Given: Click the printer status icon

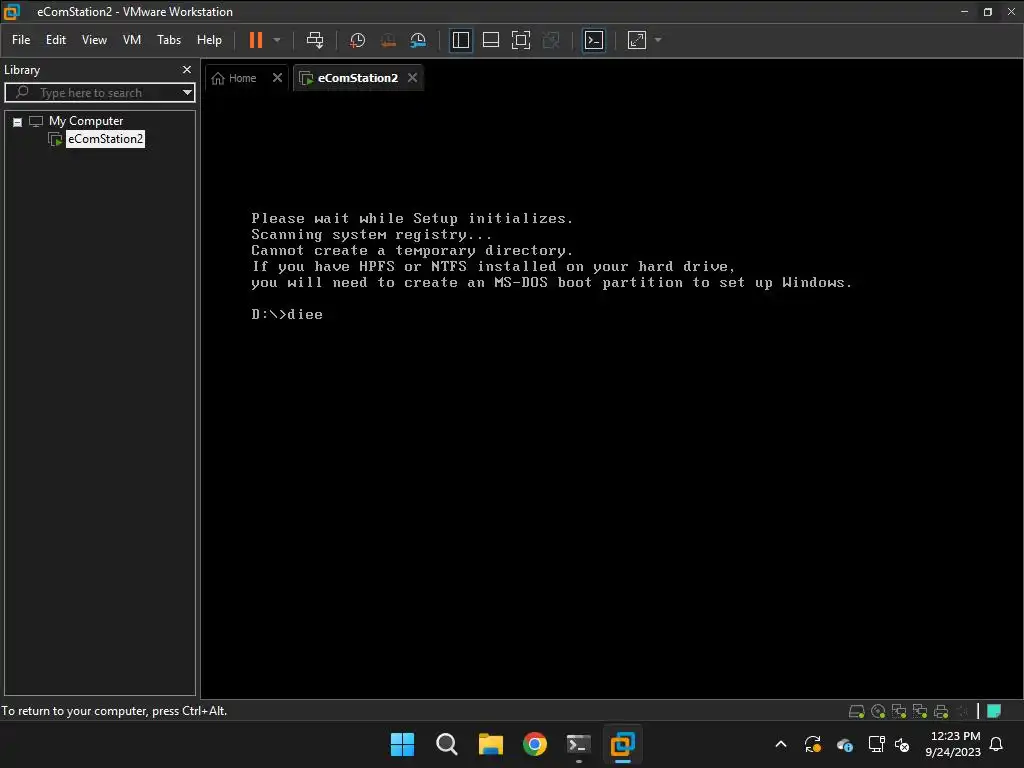Looking at the screenshot, I should [941, 711].
